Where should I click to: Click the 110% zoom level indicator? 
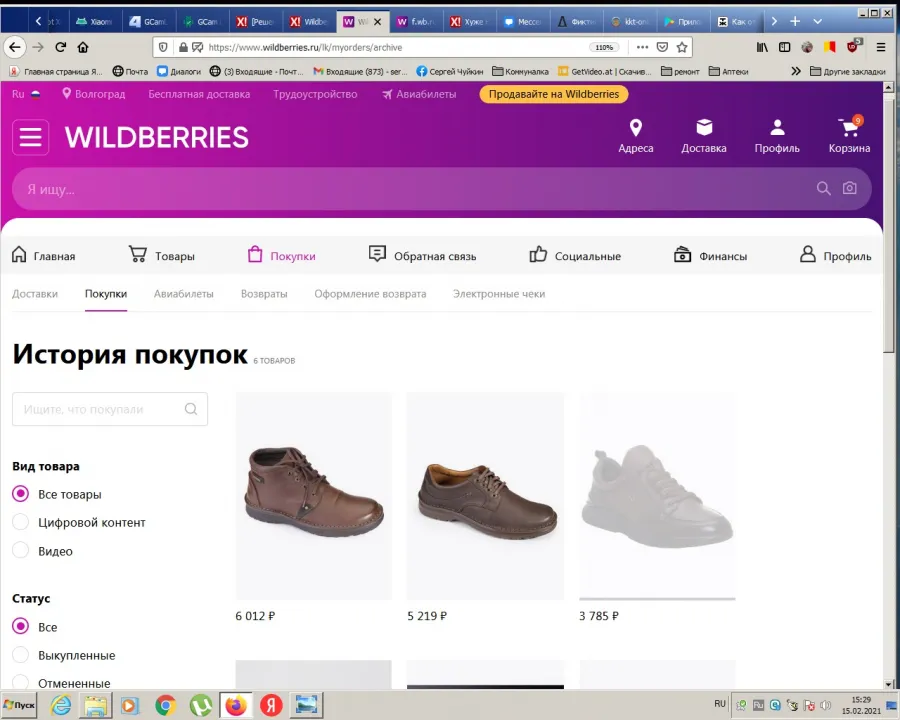[604, 47]
